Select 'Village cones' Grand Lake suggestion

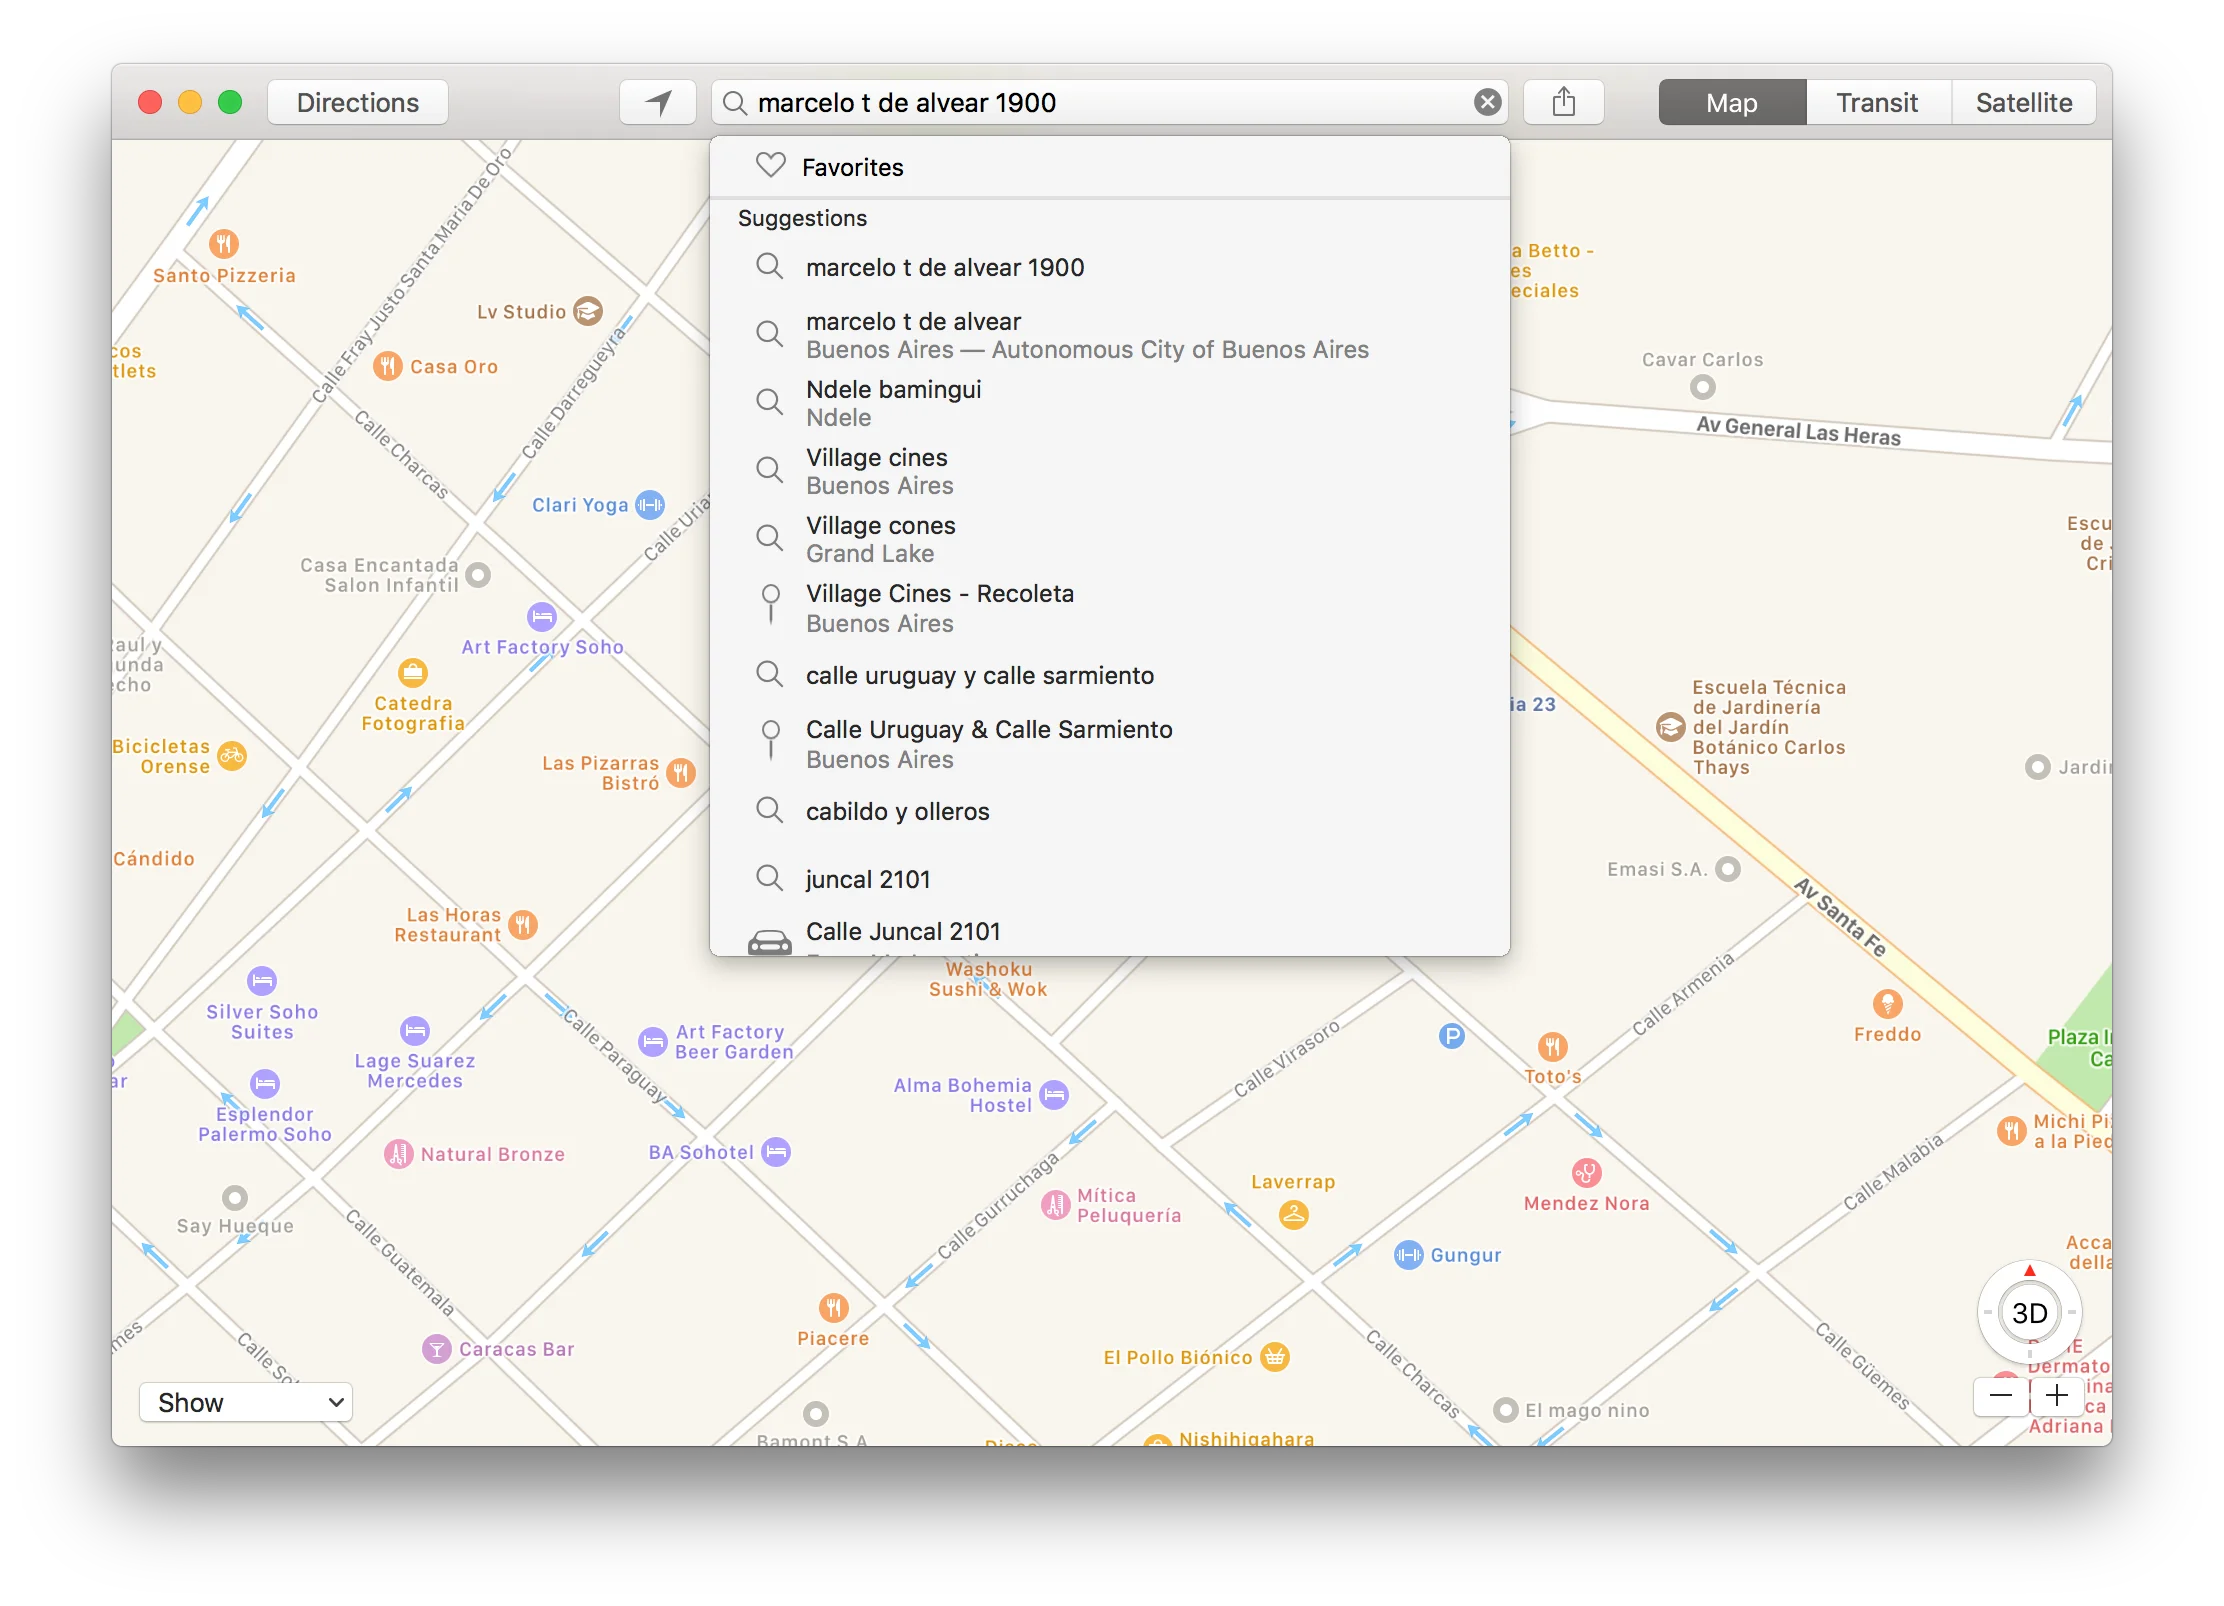[x=1110, y=539]
